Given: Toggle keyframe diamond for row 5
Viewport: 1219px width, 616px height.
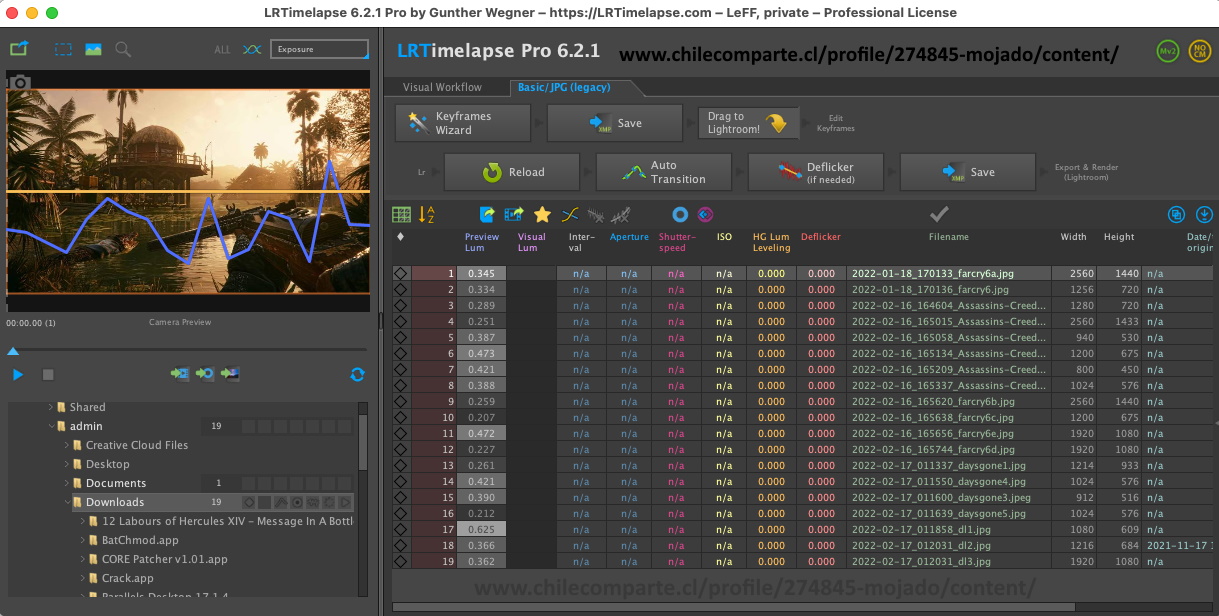Looking at the screenshot, I should click(x=401, y=337).
